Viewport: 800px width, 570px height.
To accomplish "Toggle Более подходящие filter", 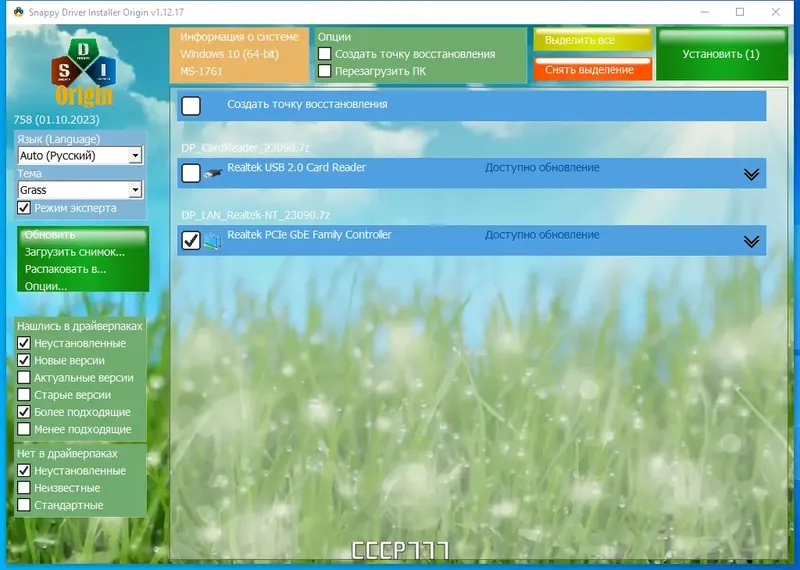I will click(24, 412).
